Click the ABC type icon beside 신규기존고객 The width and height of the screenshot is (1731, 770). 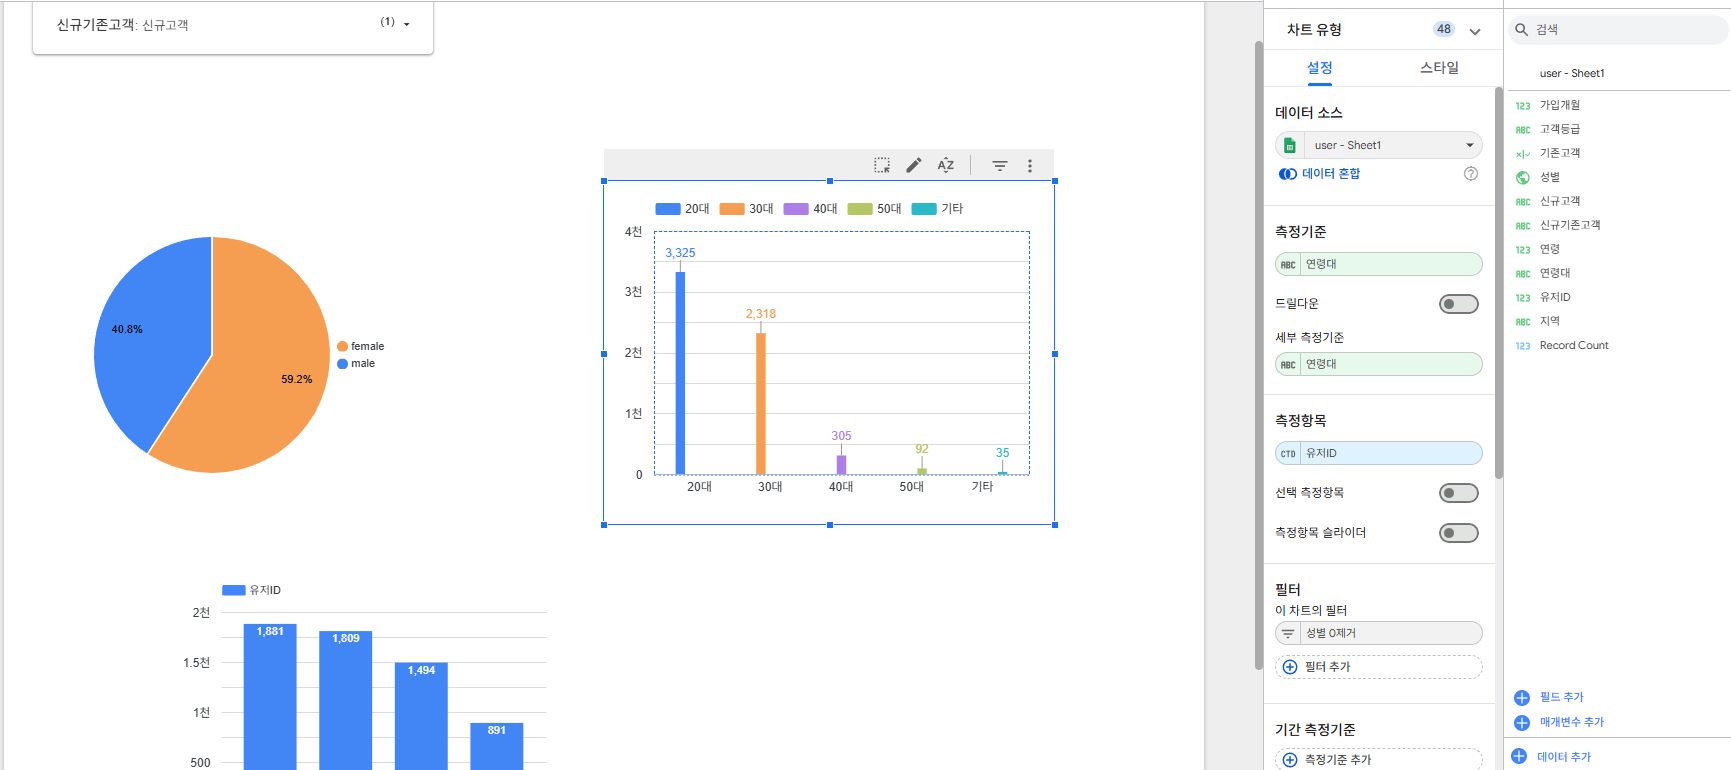1523,226
